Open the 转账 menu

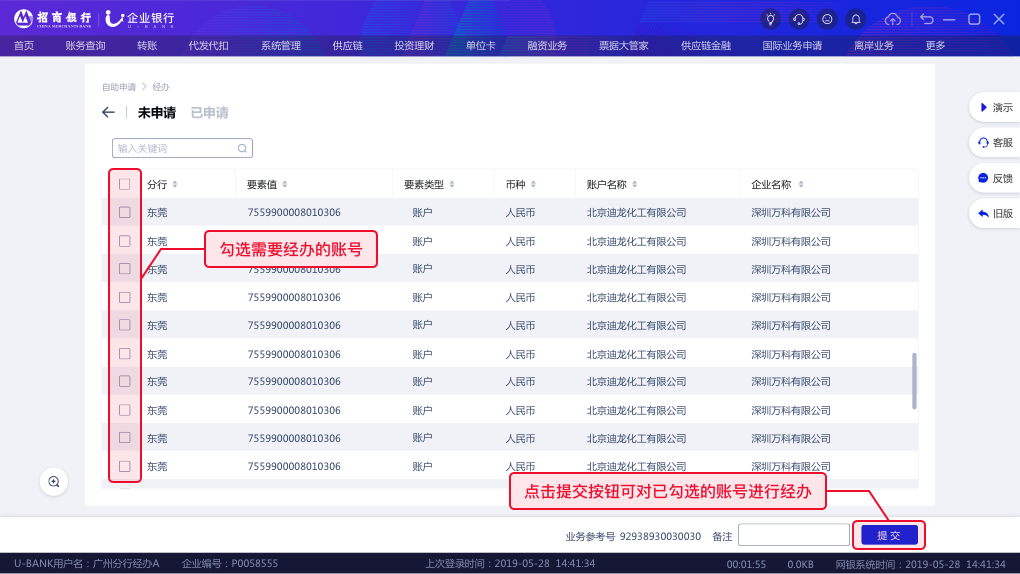147,45
